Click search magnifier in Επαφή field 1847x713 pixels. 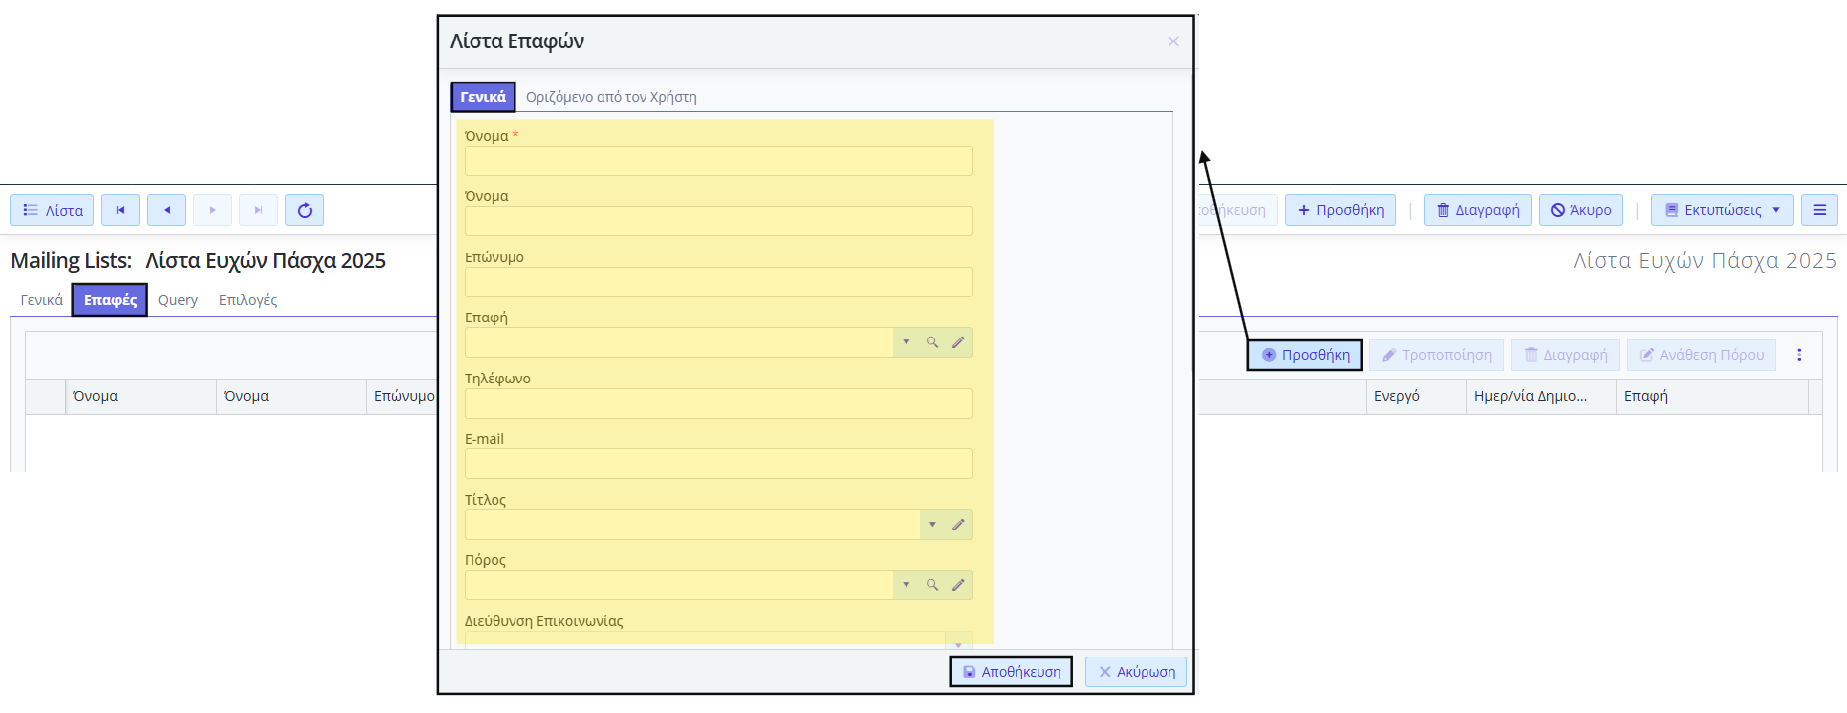[x=932, y=342]
